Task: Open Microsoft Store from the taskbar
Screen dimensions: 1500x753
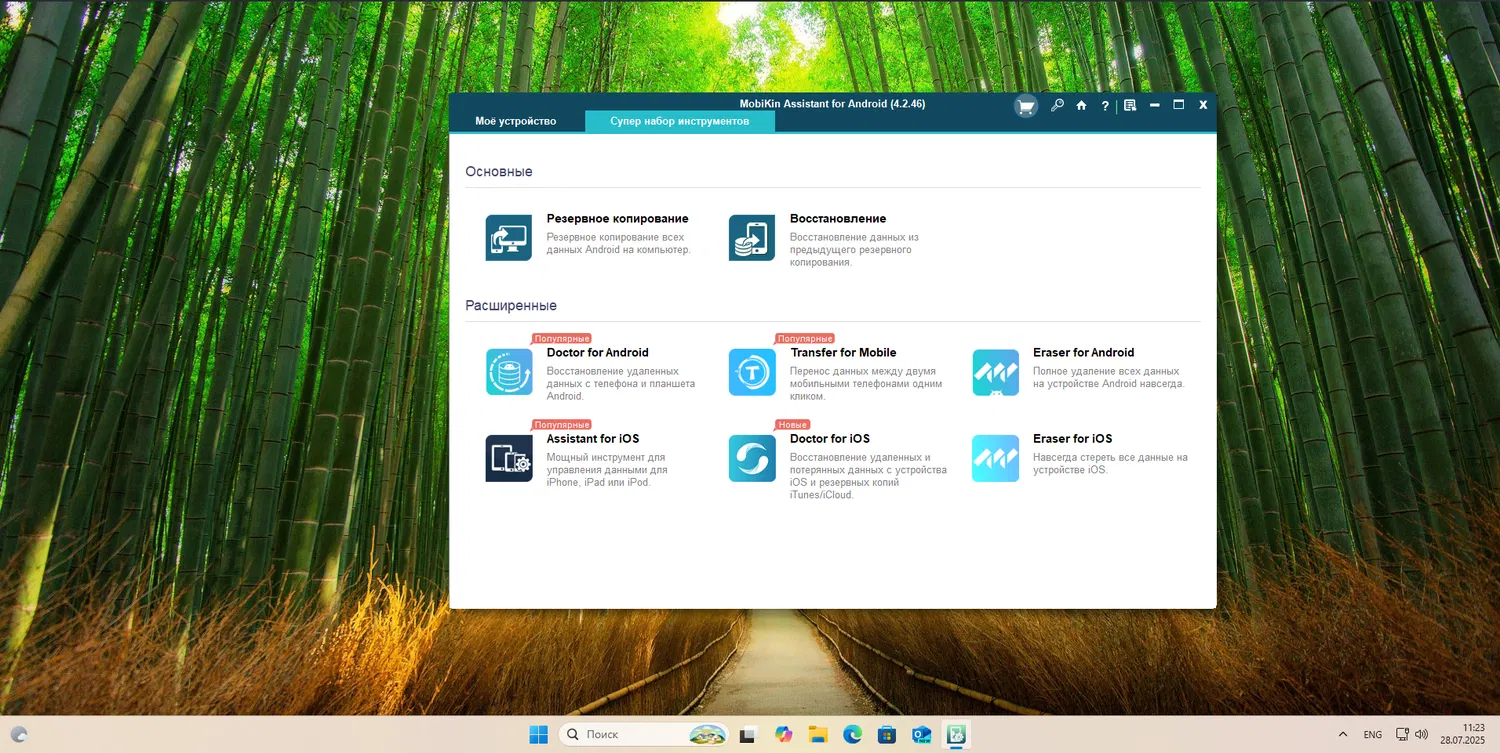Action: point(886,735)
